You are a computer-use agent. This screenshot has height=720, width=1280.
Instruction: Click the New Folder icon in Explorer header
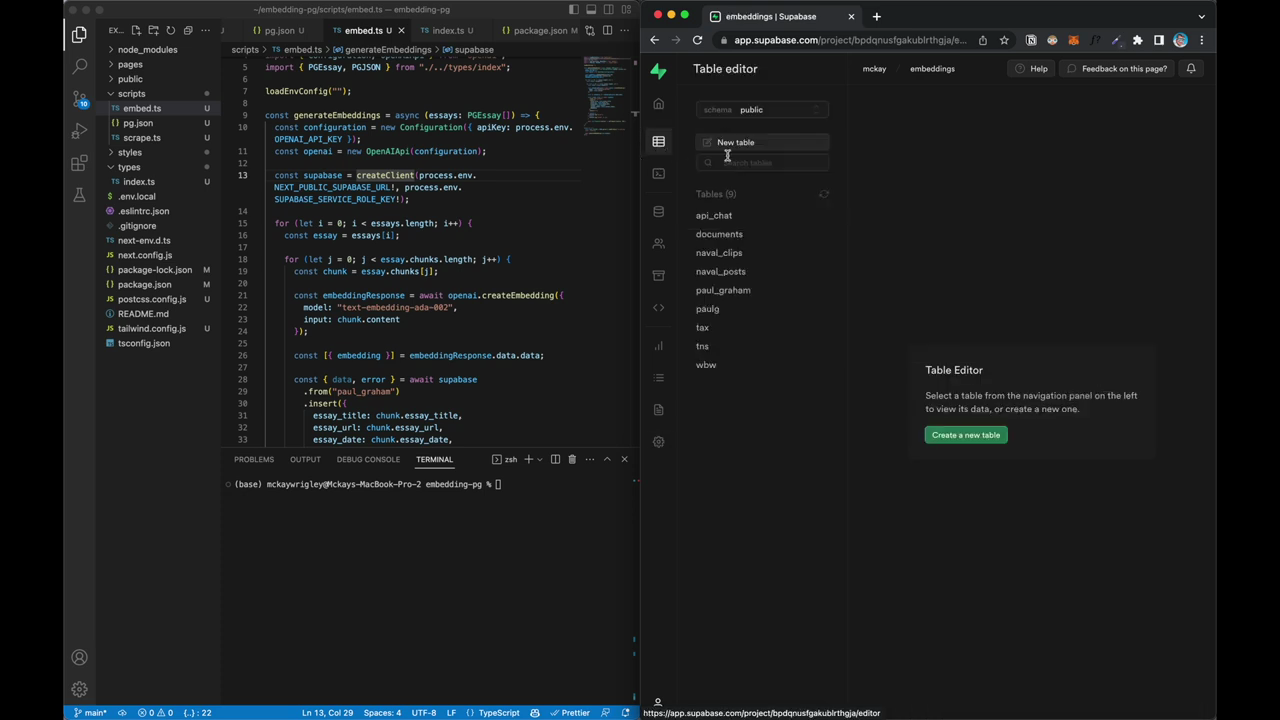point(154,31)
